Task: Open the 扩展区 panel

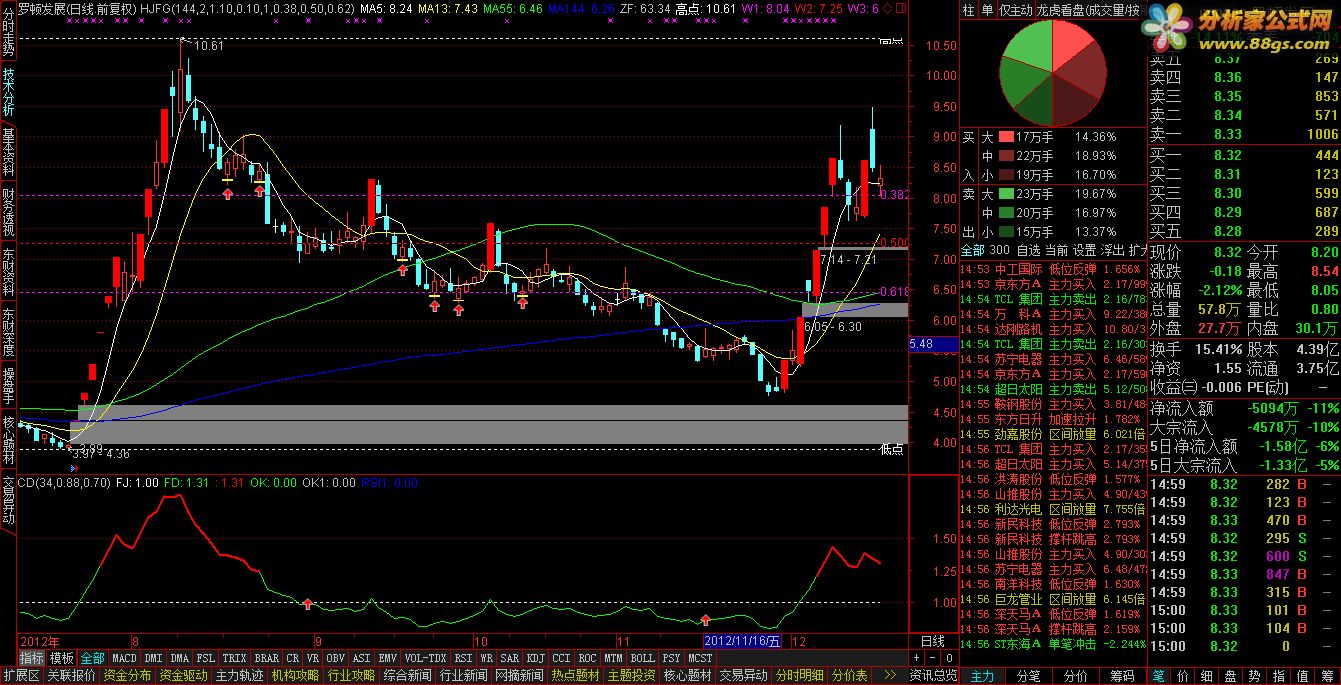Action: pyautogui.click(x=21, y=676)
